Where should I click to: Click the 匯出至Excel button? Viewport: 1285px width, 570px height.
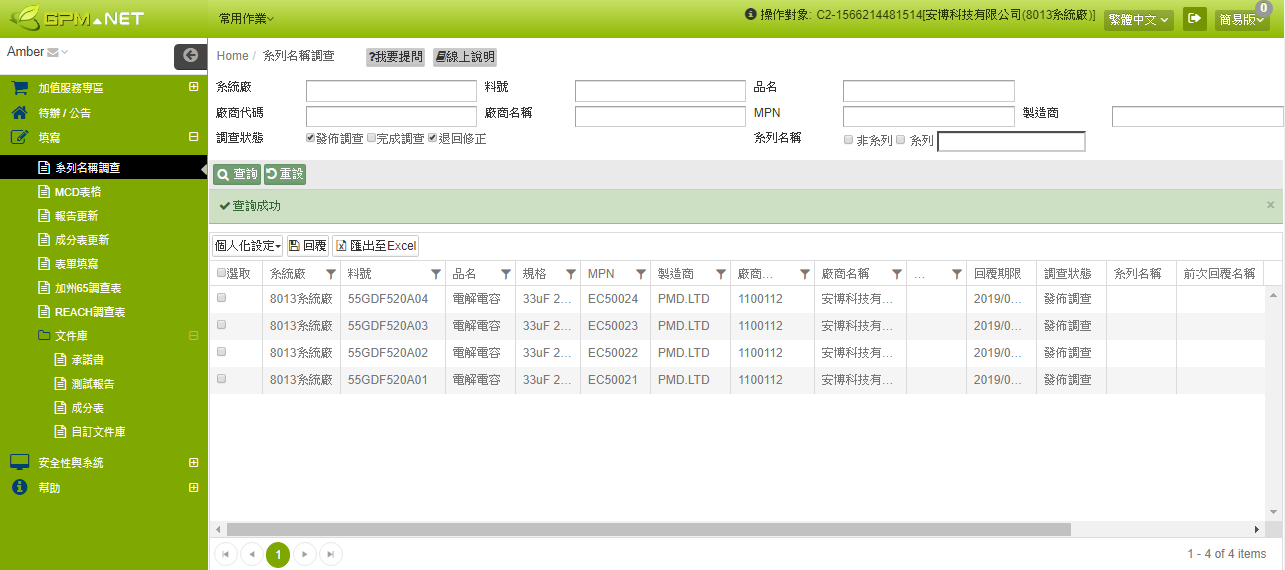click(376, 246)
